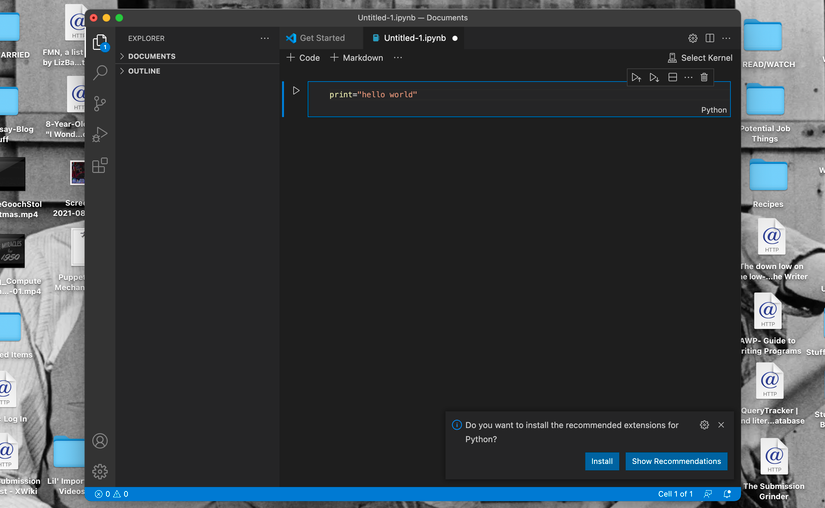Open the Manage gear in activity bar
This screenshot has height=508, width=825.
pos(100,471)
